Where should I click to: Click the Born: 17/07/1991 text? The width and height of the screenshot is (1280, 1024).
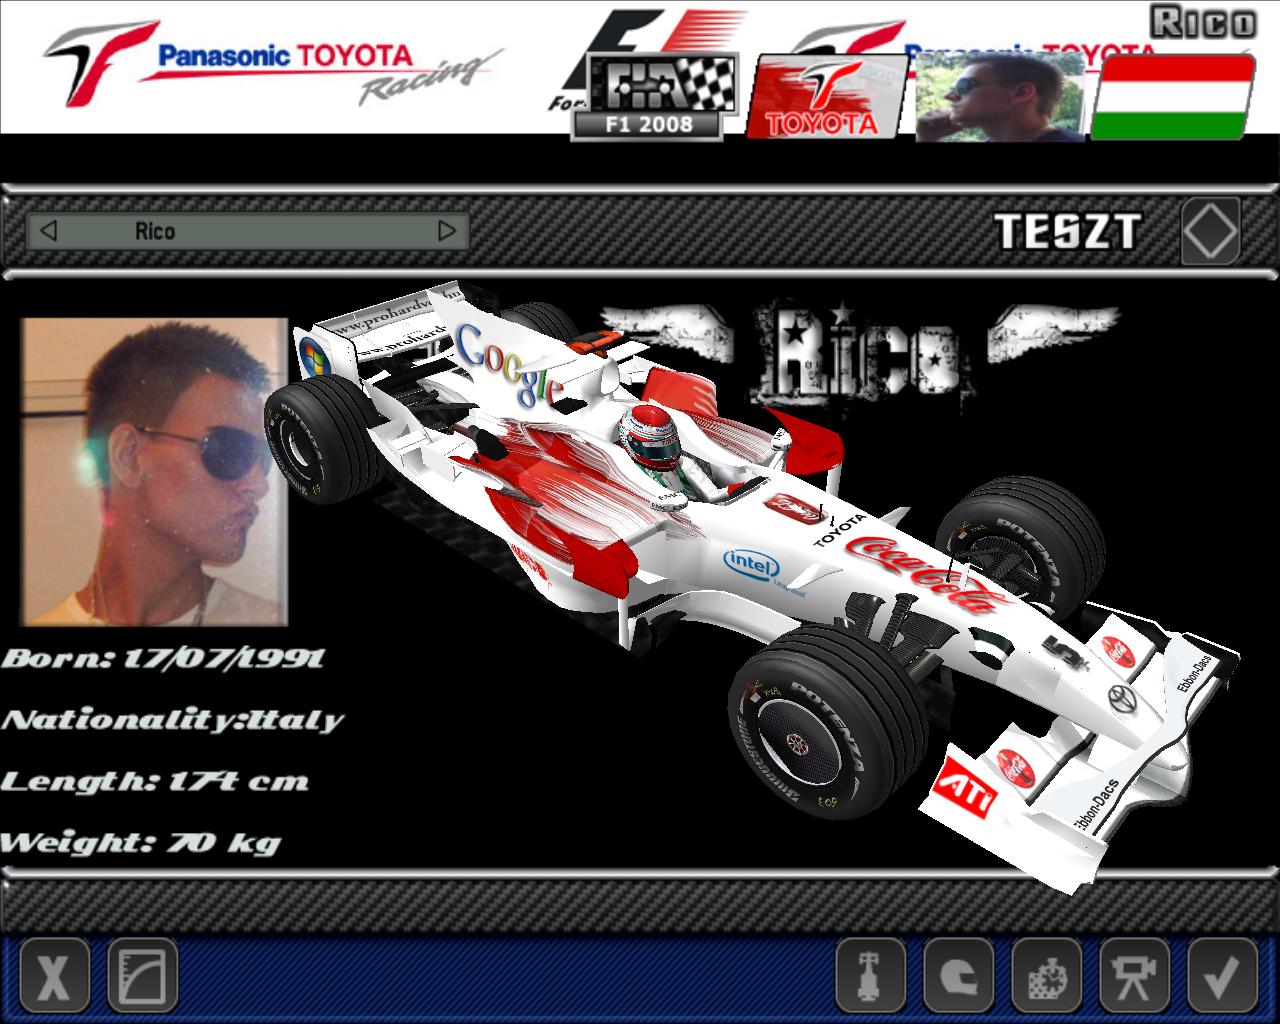[x=163, y=658]
